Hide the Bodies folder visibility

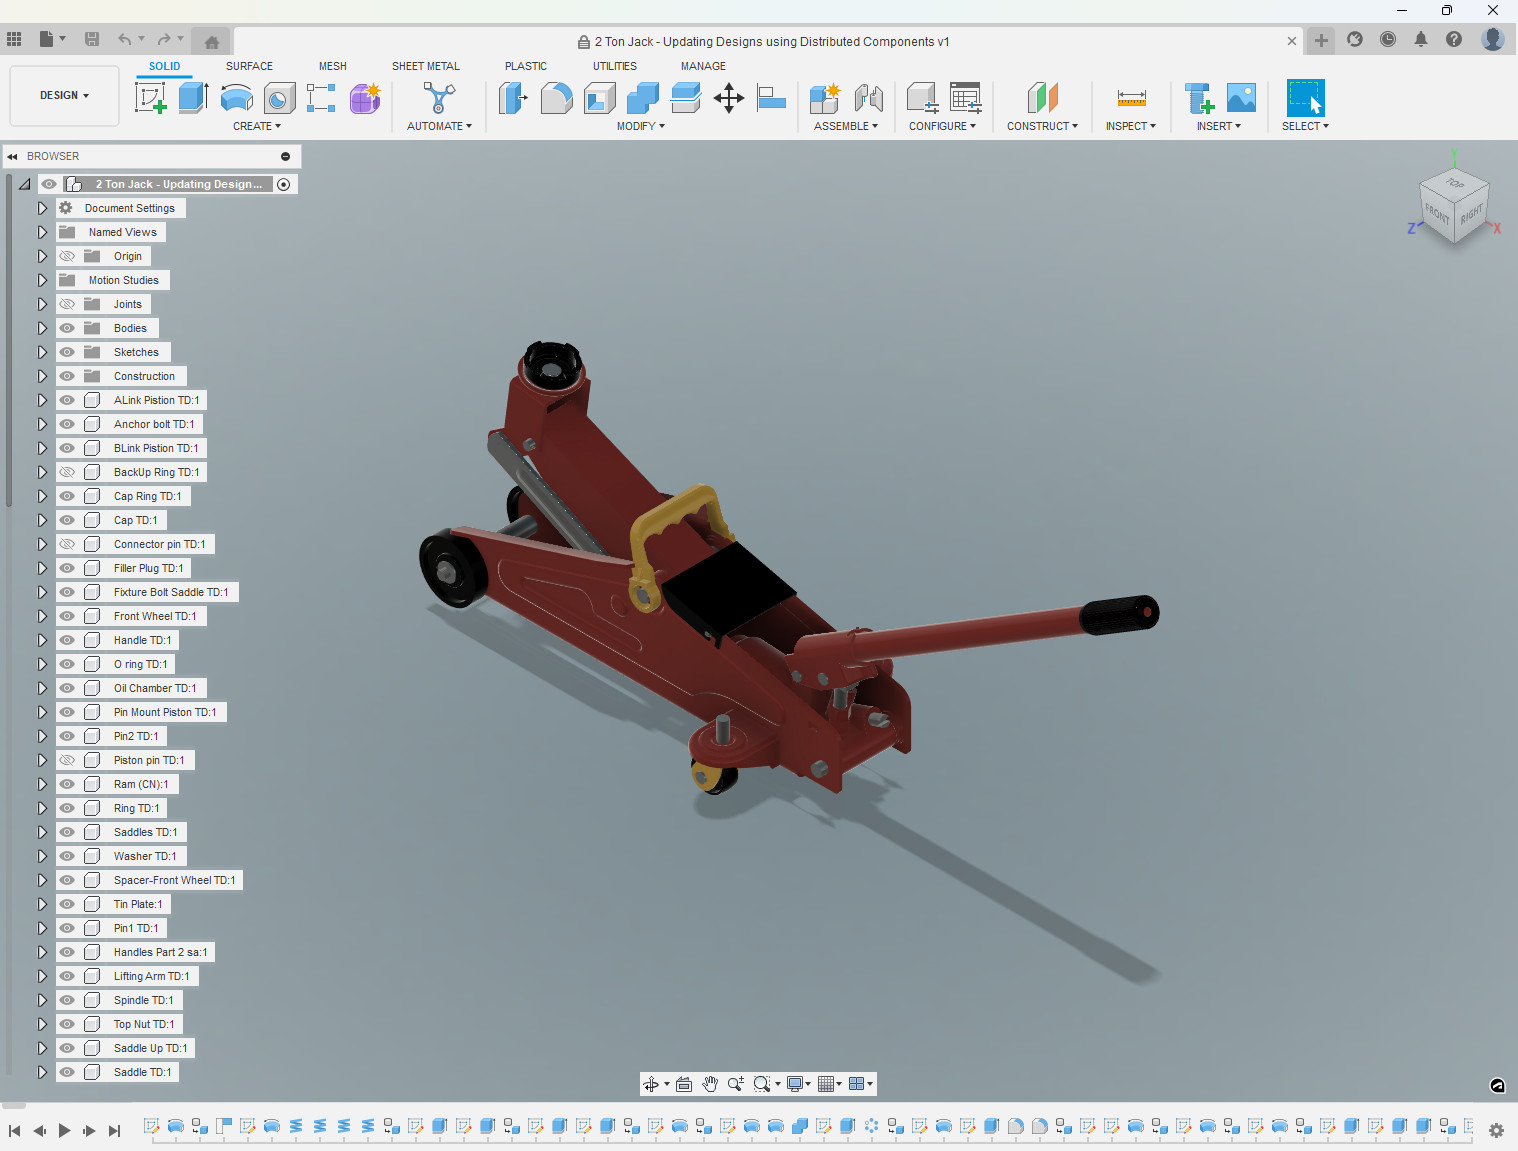coord(67,328)
